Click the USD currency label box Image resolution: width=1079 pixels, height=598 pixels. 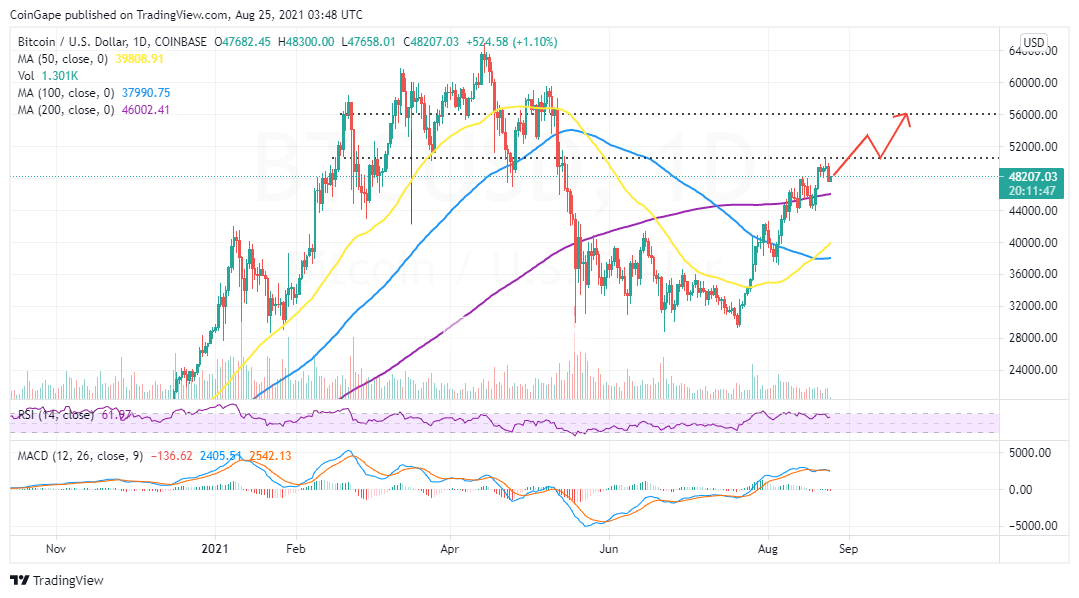[1033, 43]
